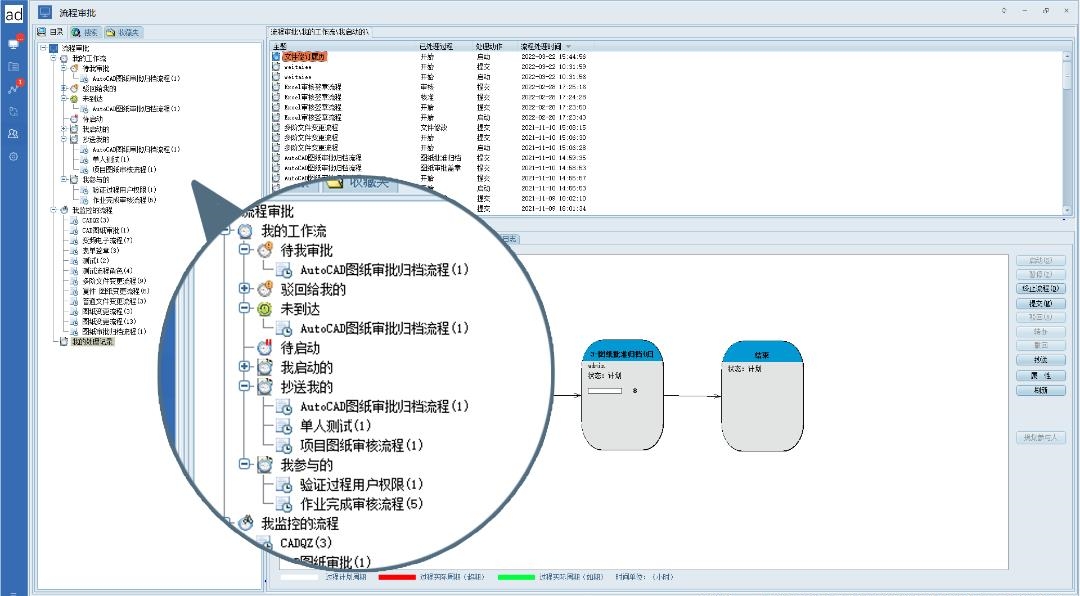Click the message icon in the left sidebar
The image size is (1080, 596).
coord(14,44)
